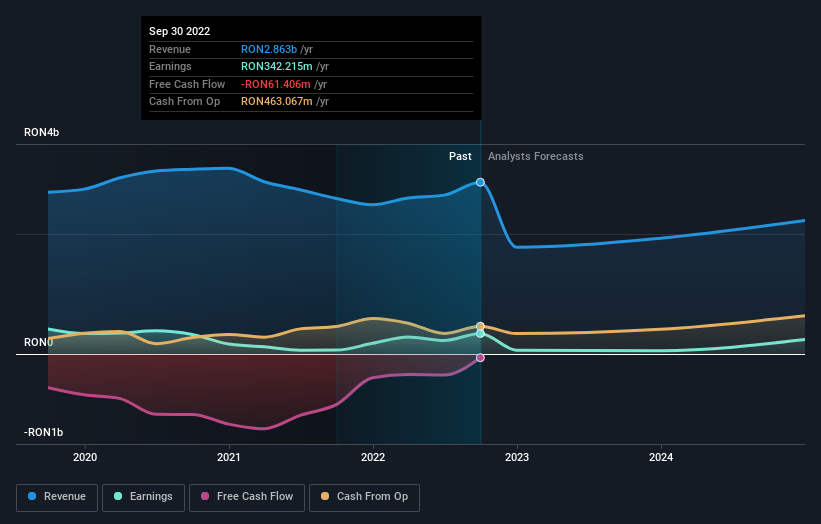Click the -RON1b y-axis label
This screenshot has width=821, height=524.
(43, 432)
